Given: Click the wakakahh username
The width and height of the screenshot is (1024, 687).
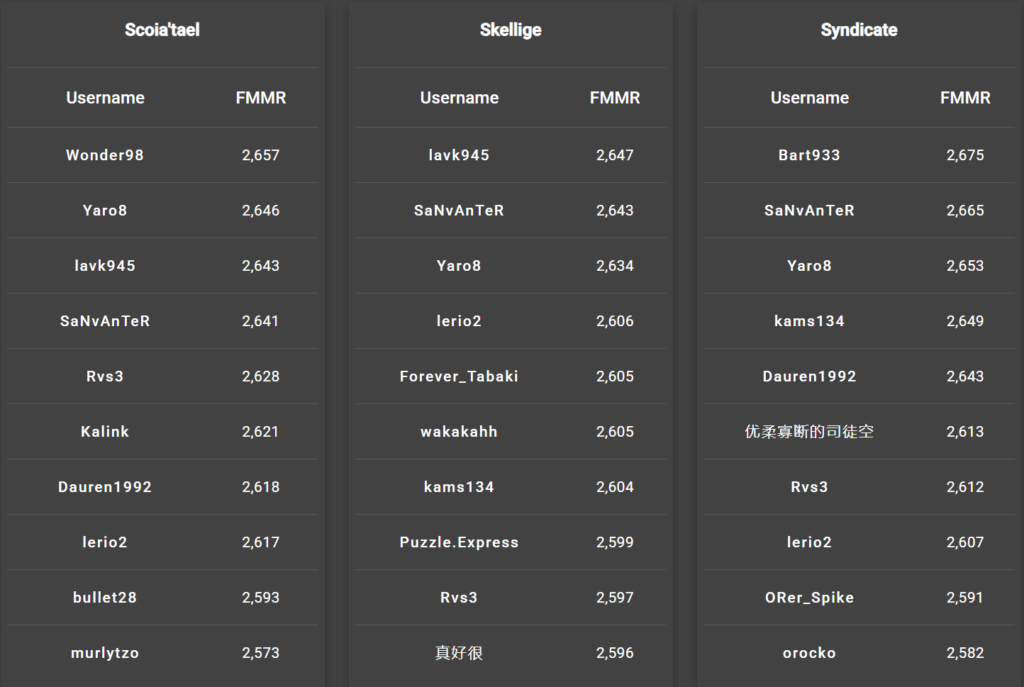Looking at the screenshot, I should [x=459, y=432].
